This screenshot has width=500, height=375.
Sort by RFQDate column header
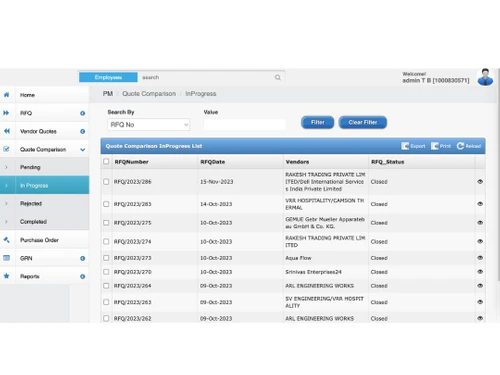tap(212, 162)
